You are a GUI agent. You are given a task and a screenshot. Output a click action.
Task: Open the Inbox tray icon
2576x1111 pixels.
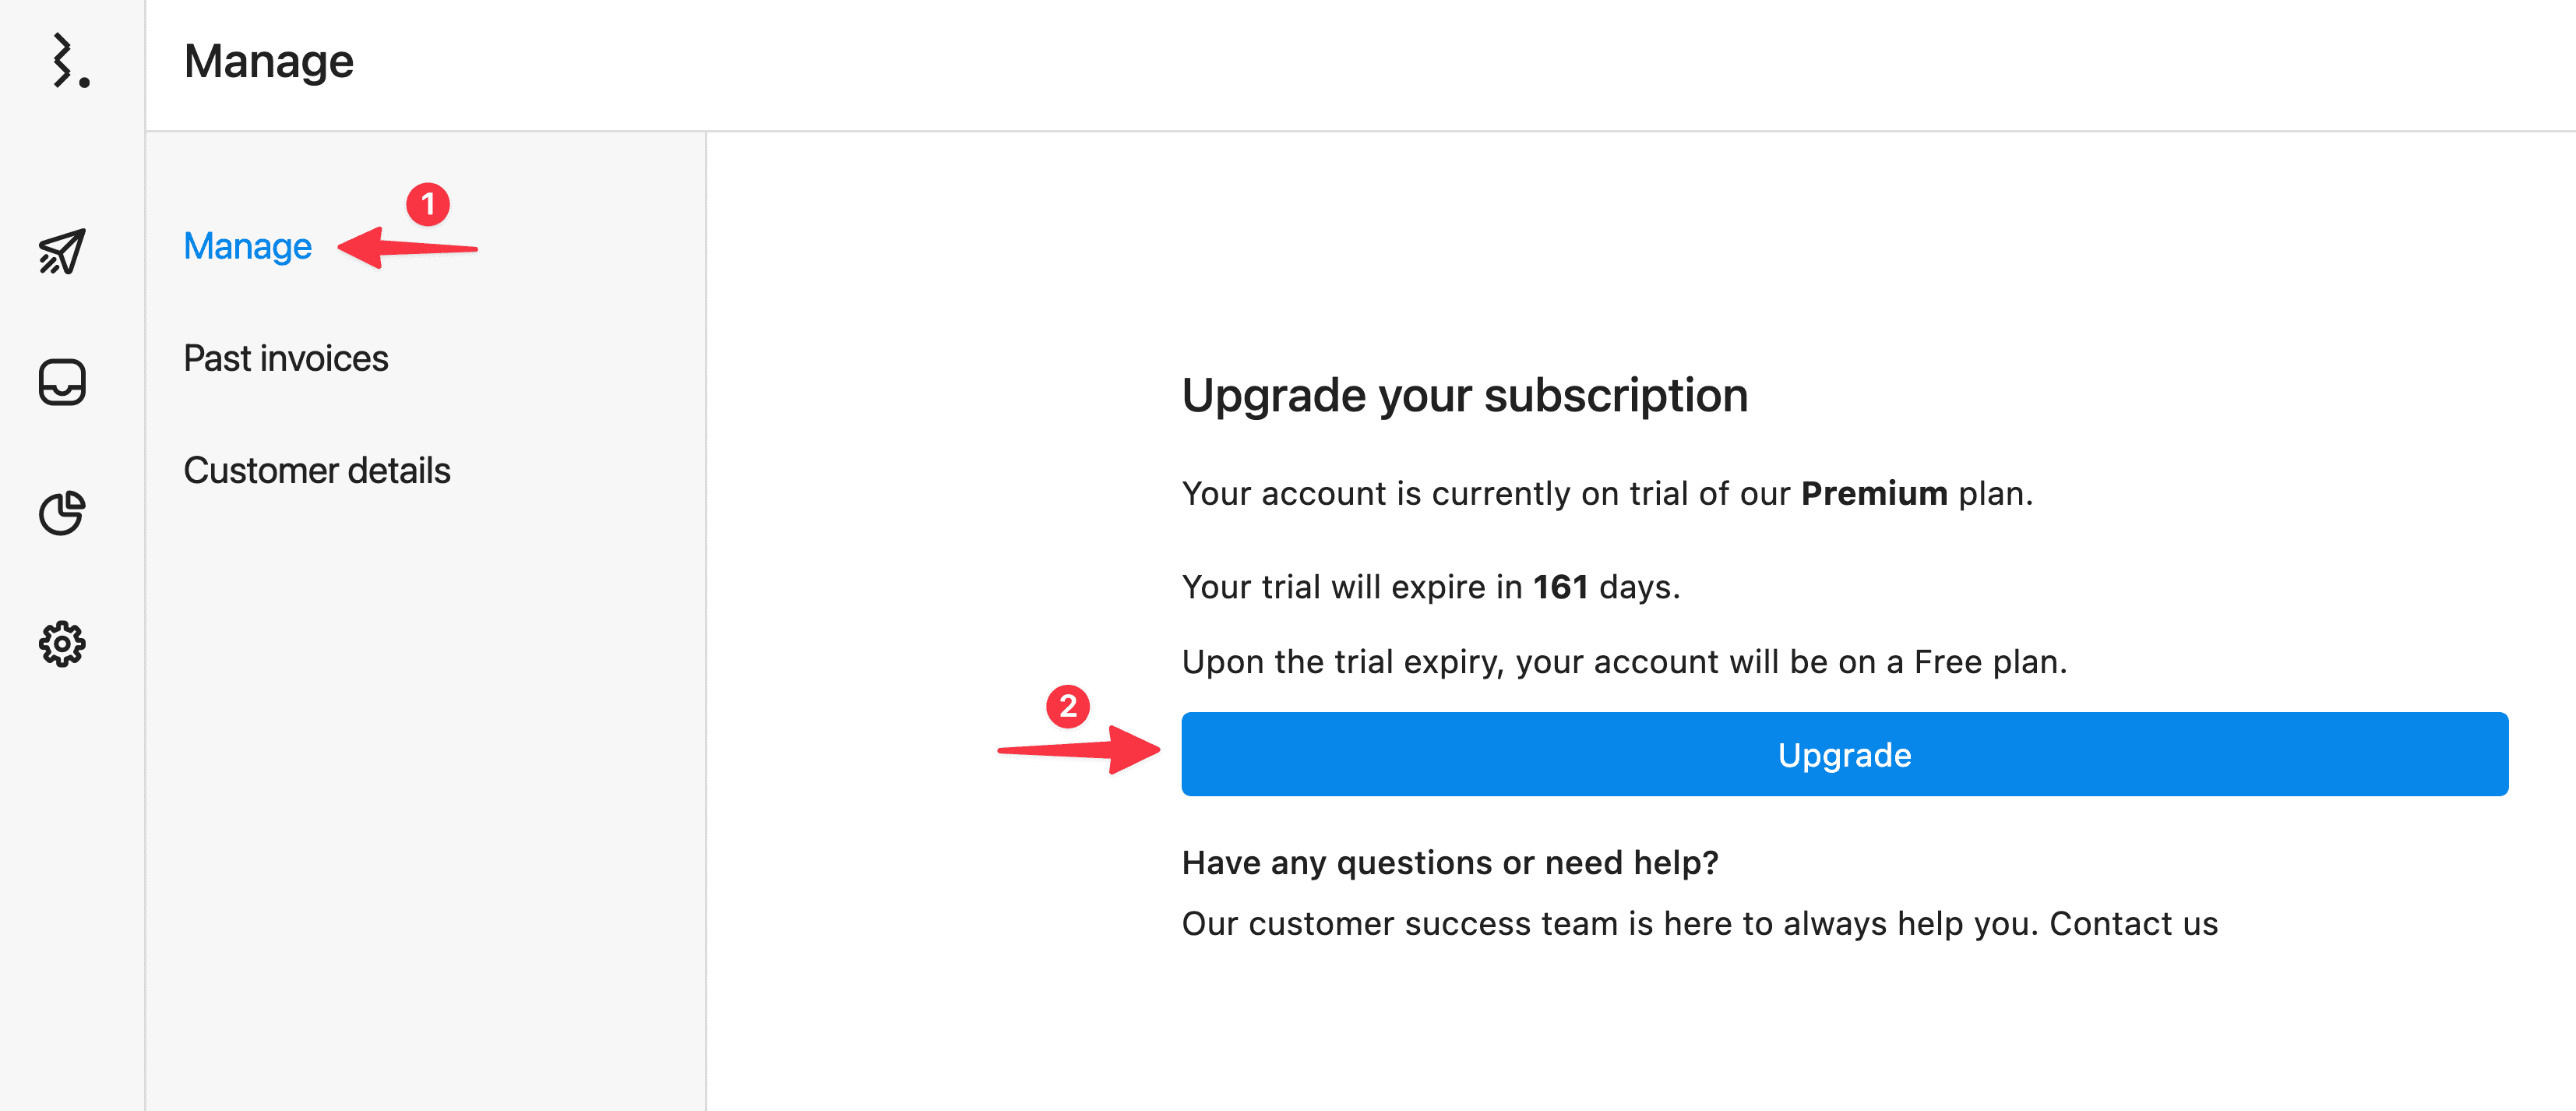click(x=62, y=382)
